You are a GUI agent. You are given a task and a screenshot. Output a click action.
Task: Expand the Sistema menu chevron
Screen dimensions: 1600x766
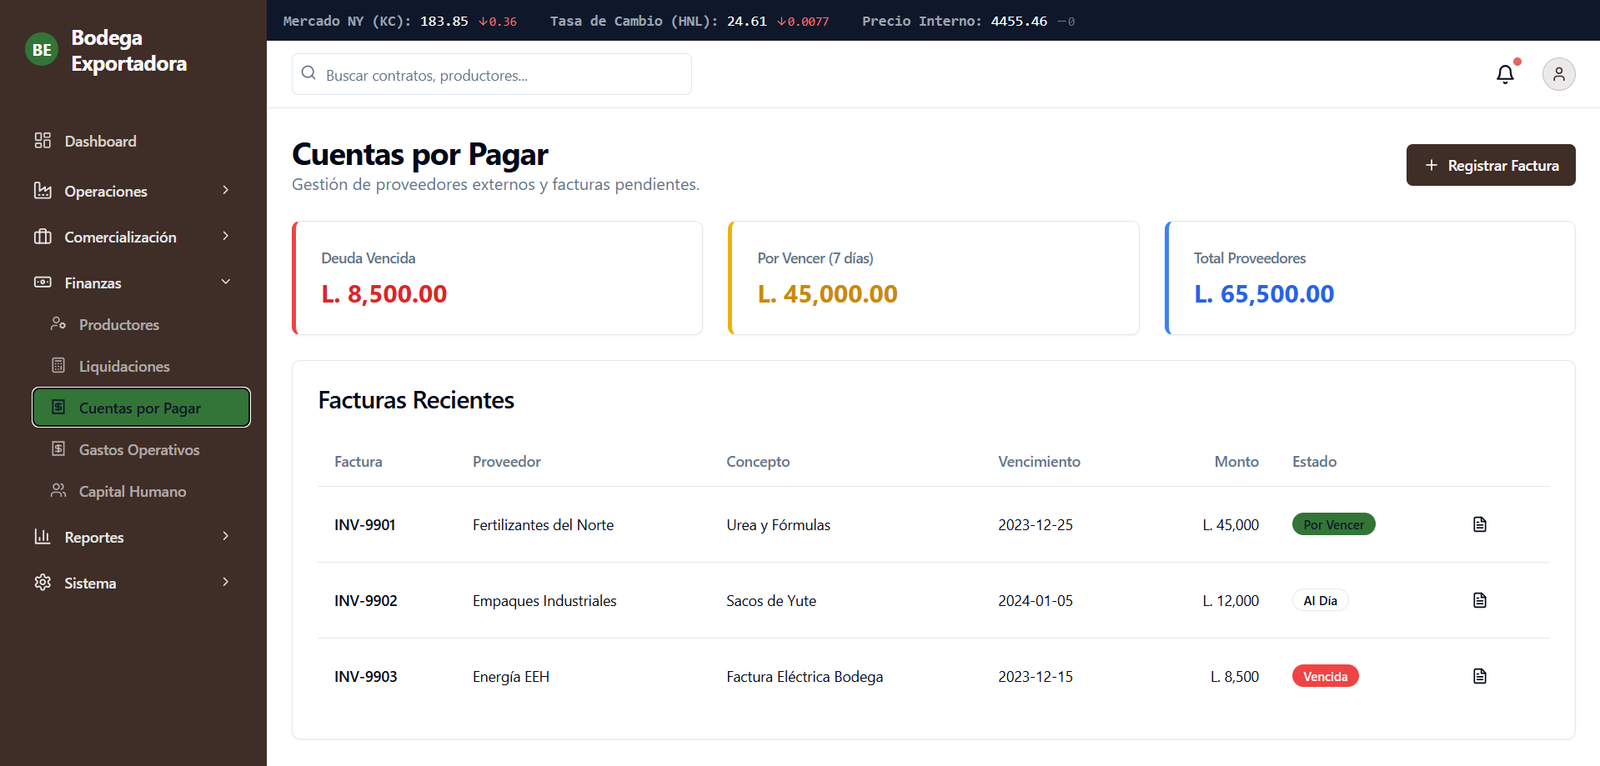(225, 582)
